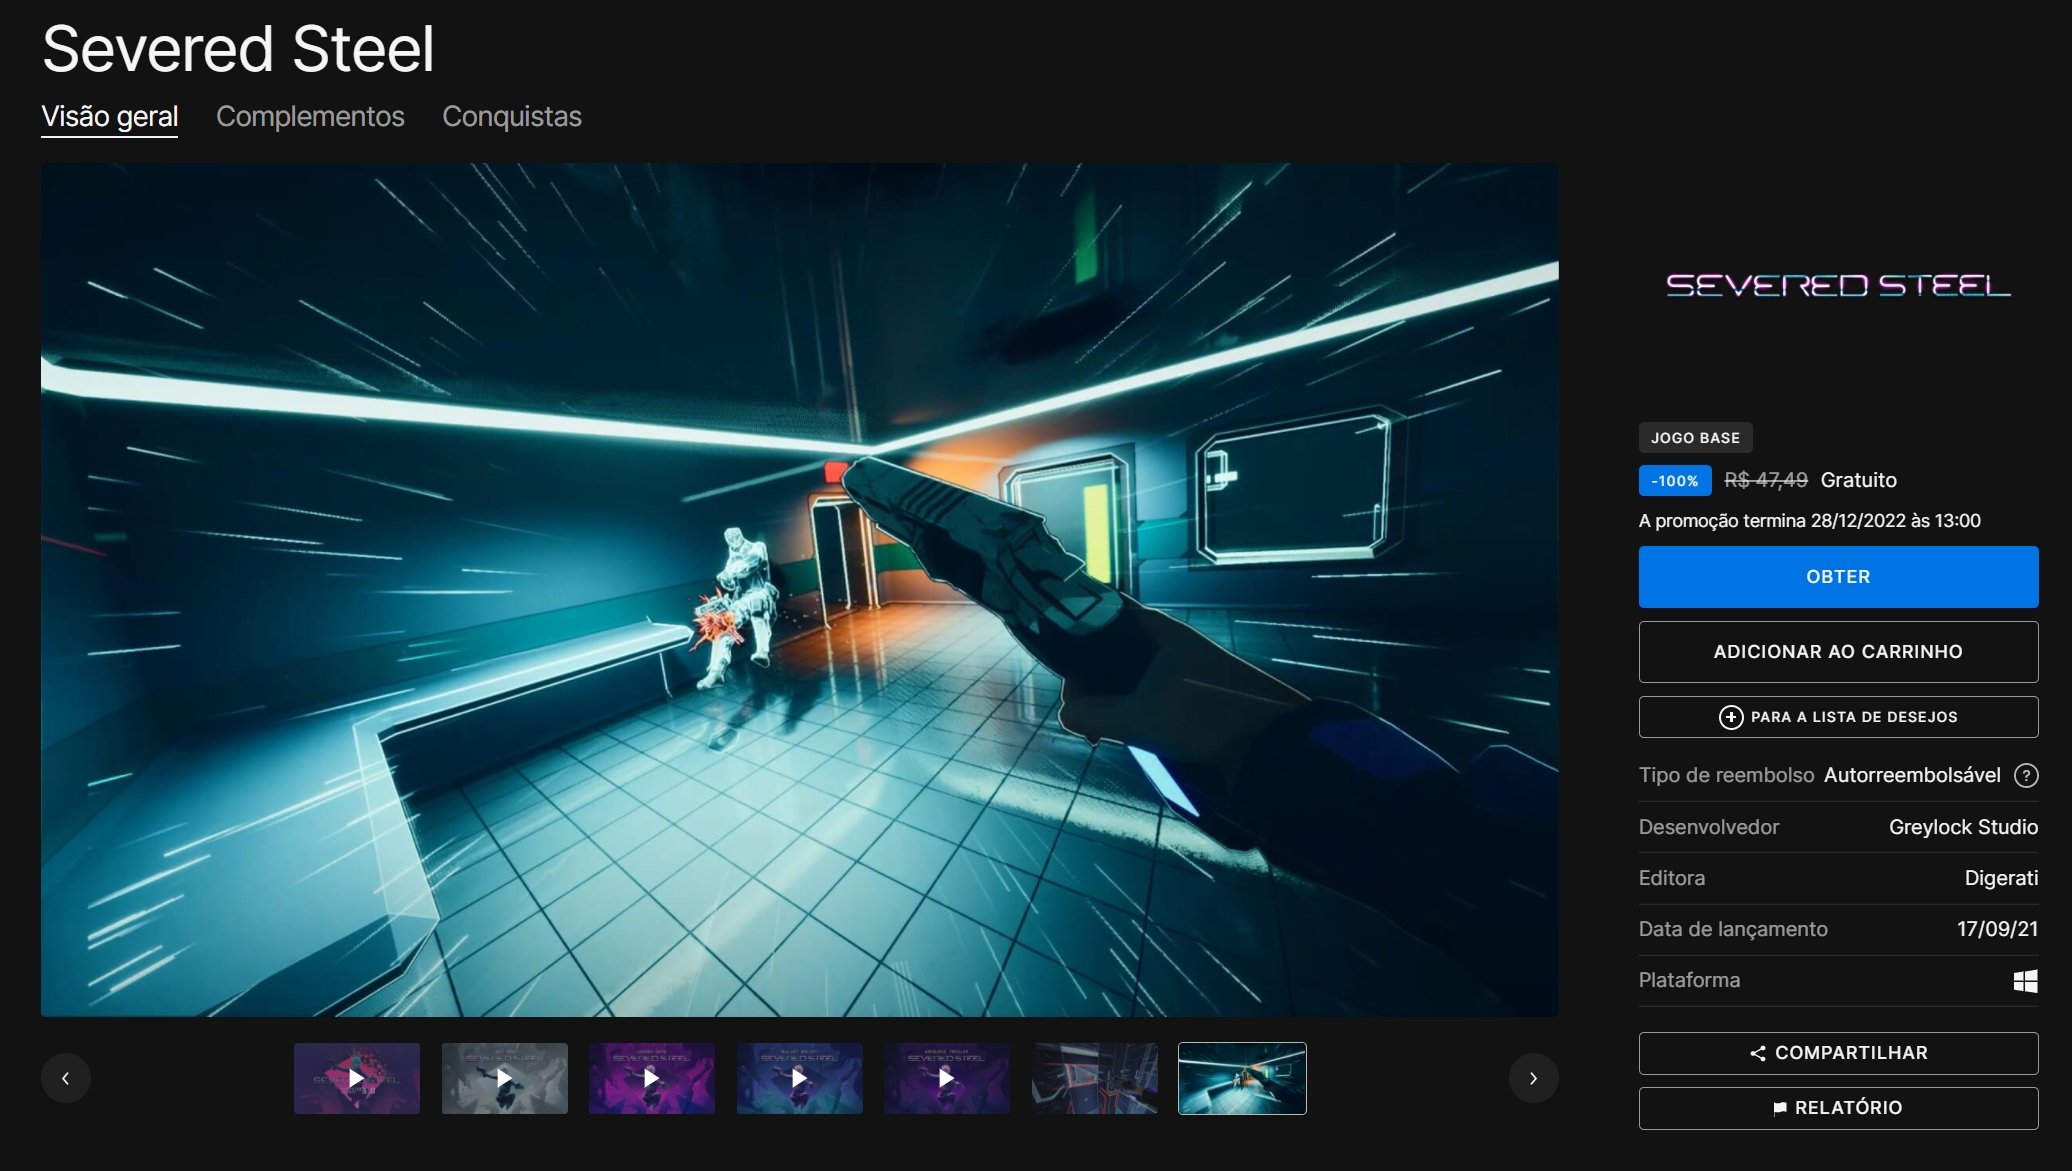
Task: Click the RELATÓRIO button
Action: pos(1838,1108)
